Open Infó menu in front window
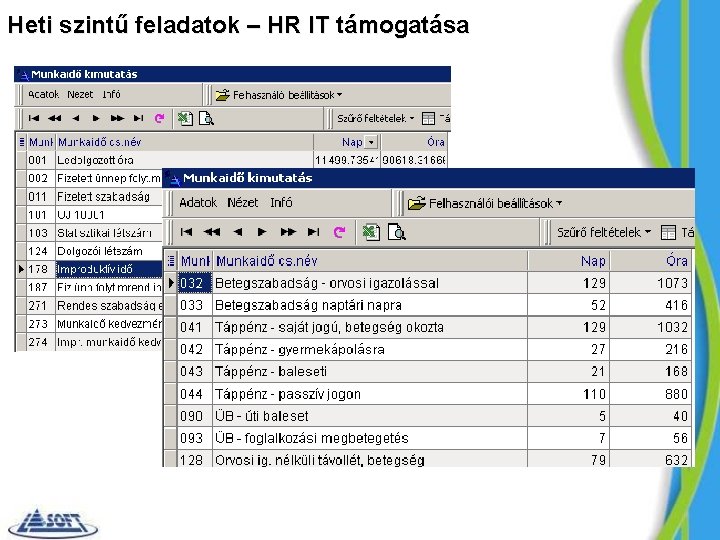This screenshot has width=720, height=540. pos(281,202)
